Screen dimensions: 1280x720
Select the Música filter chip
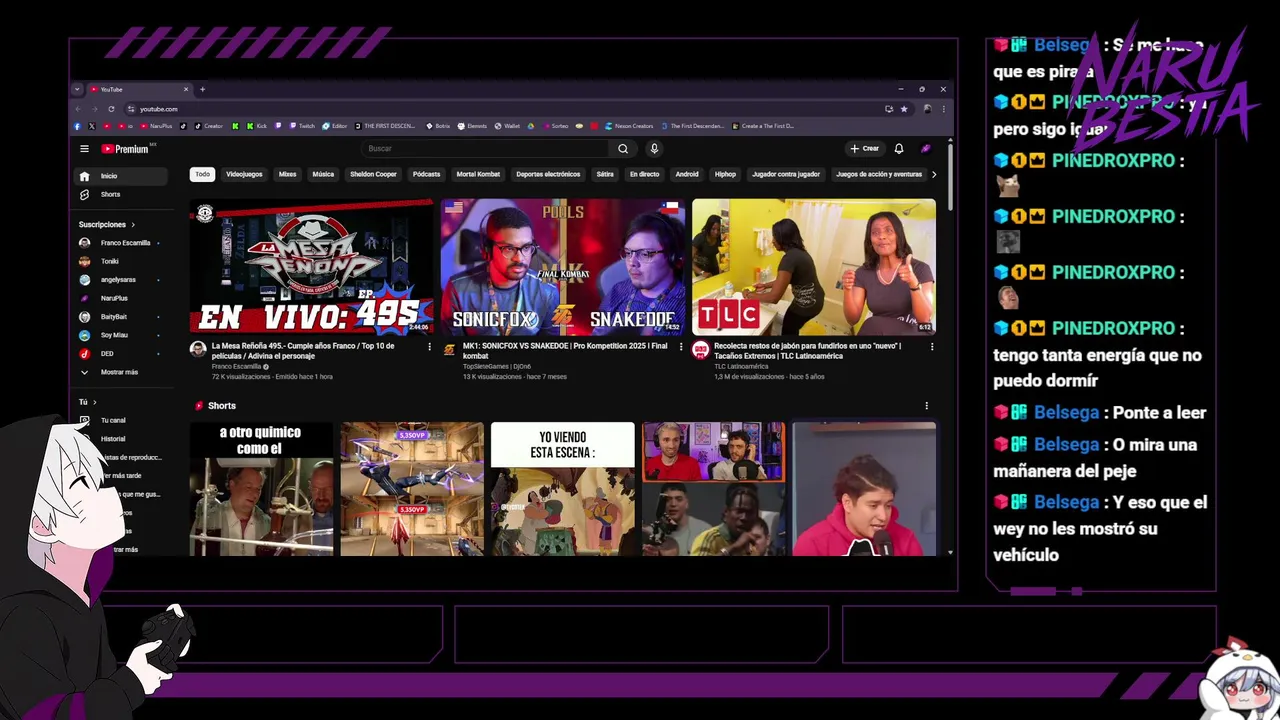(x=323, y=174)
